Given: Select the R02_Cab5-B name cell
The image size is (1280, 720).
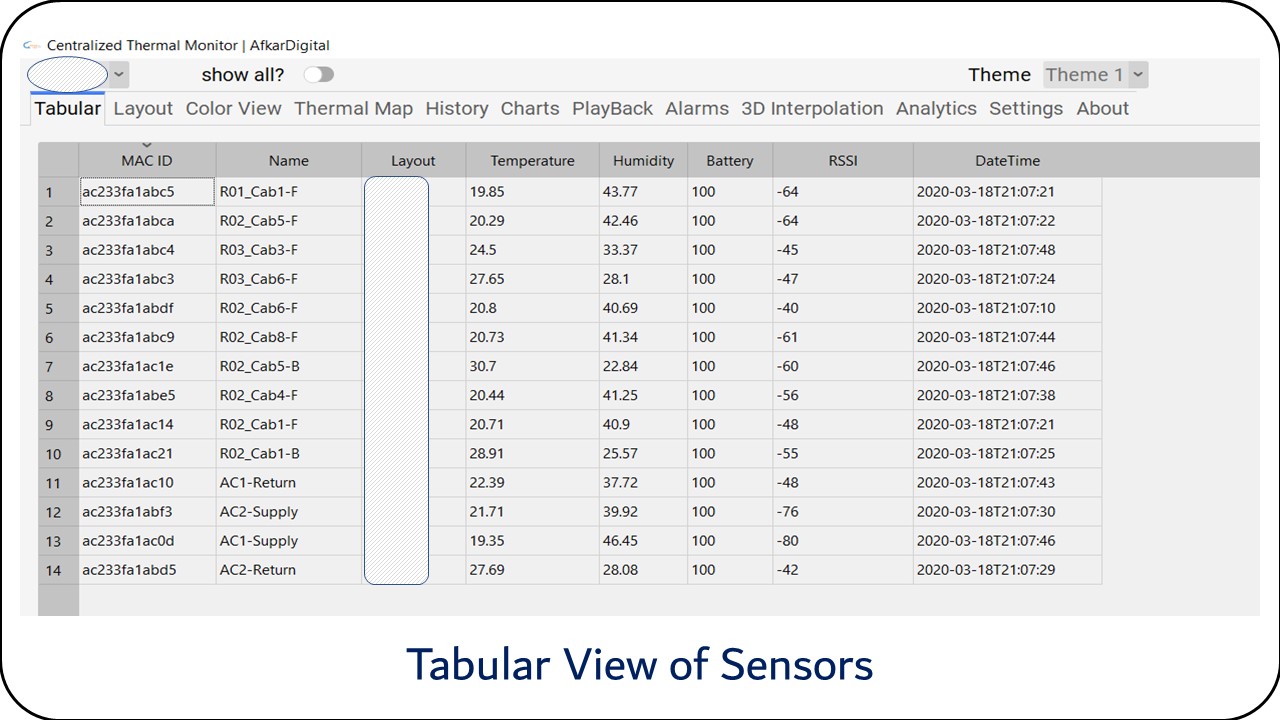Looking at the screenshot, I should point(288,367).
